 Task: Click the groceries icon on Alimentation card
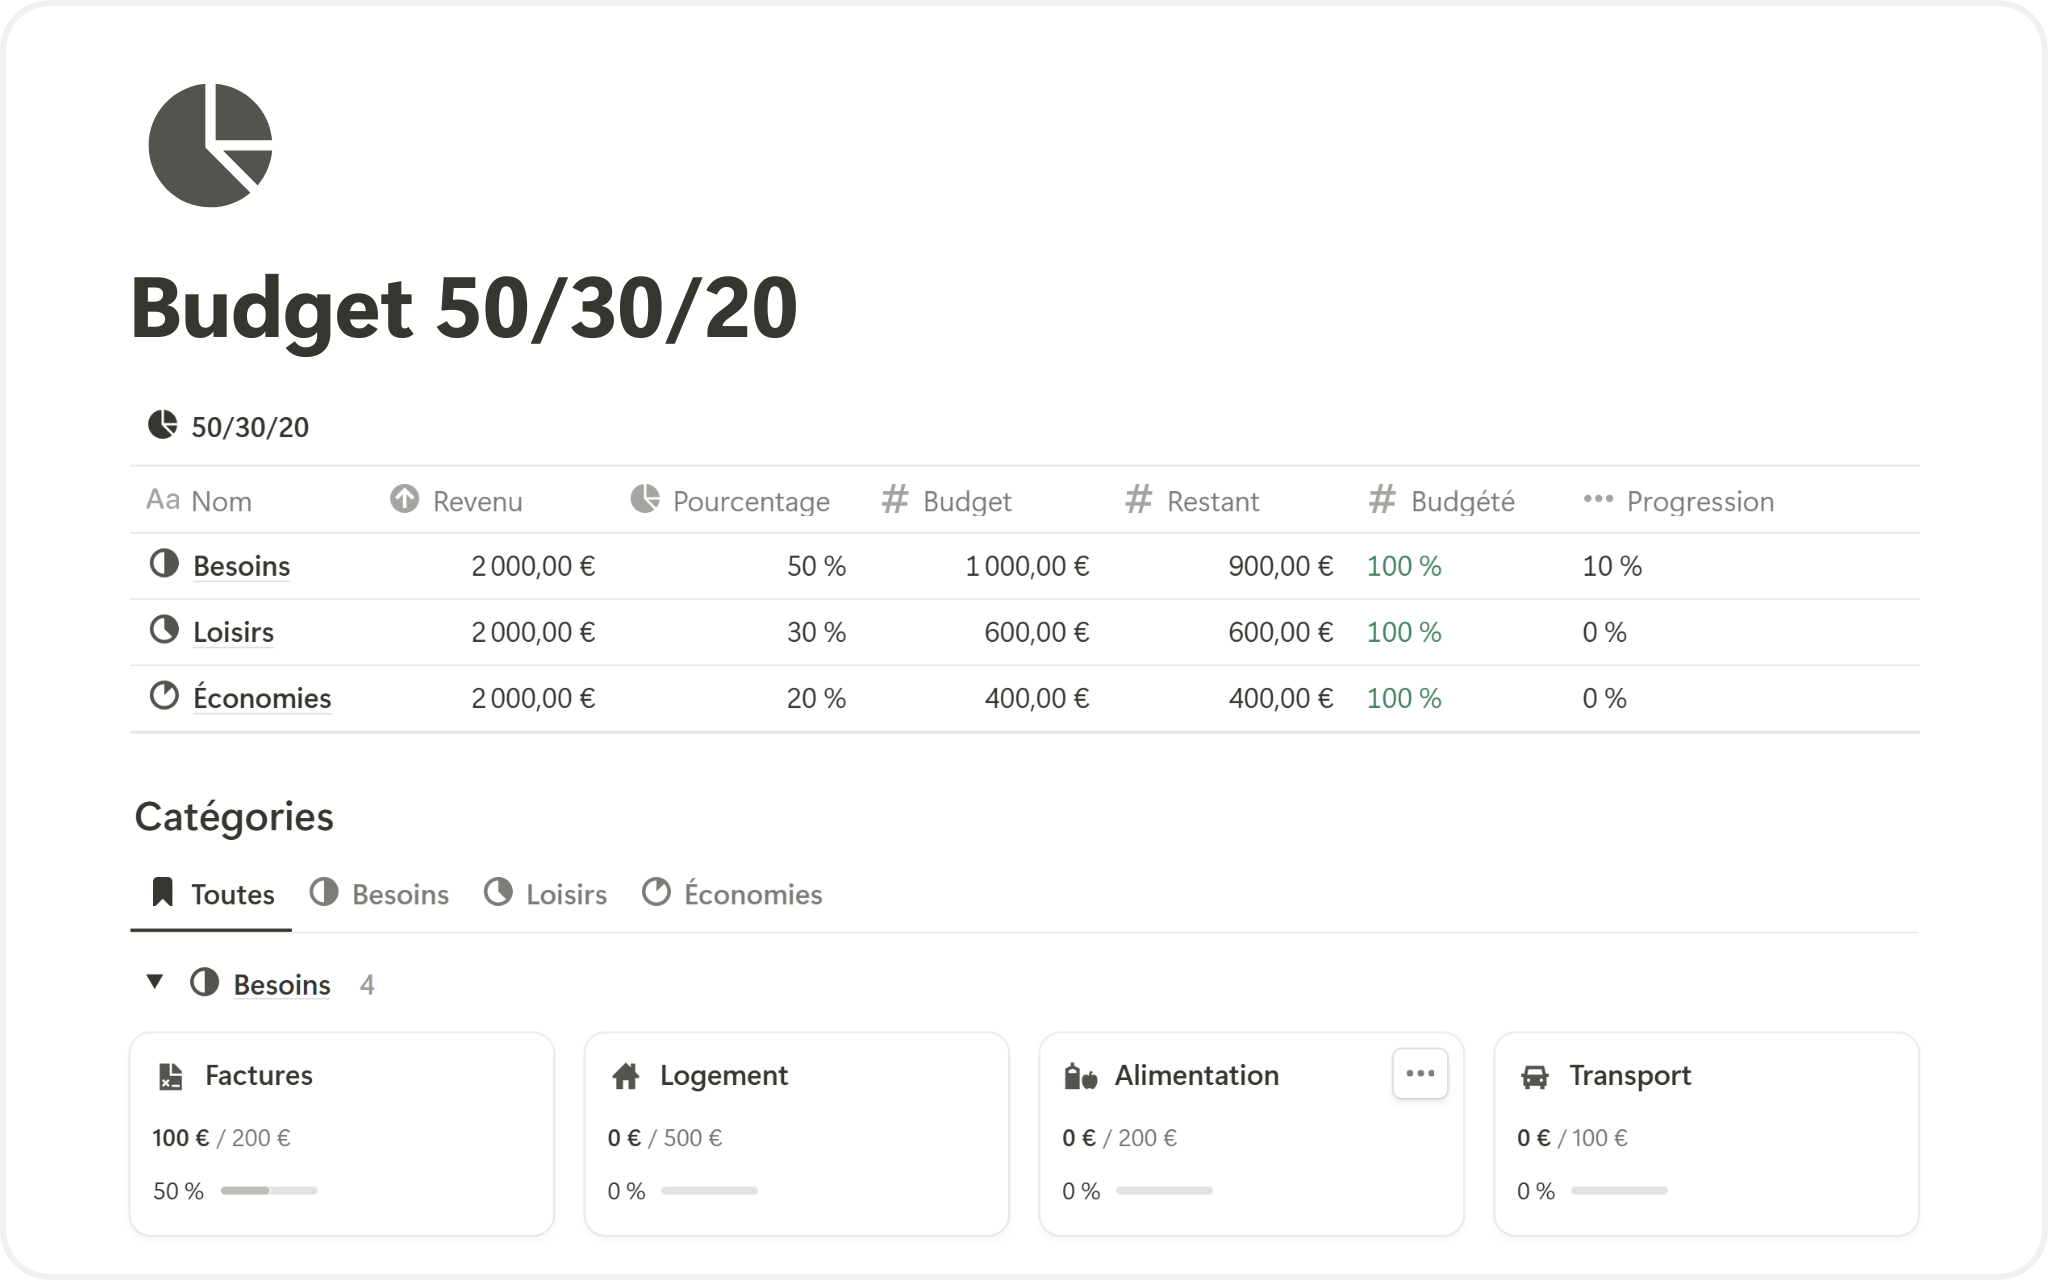(x=1080, y=1077)
